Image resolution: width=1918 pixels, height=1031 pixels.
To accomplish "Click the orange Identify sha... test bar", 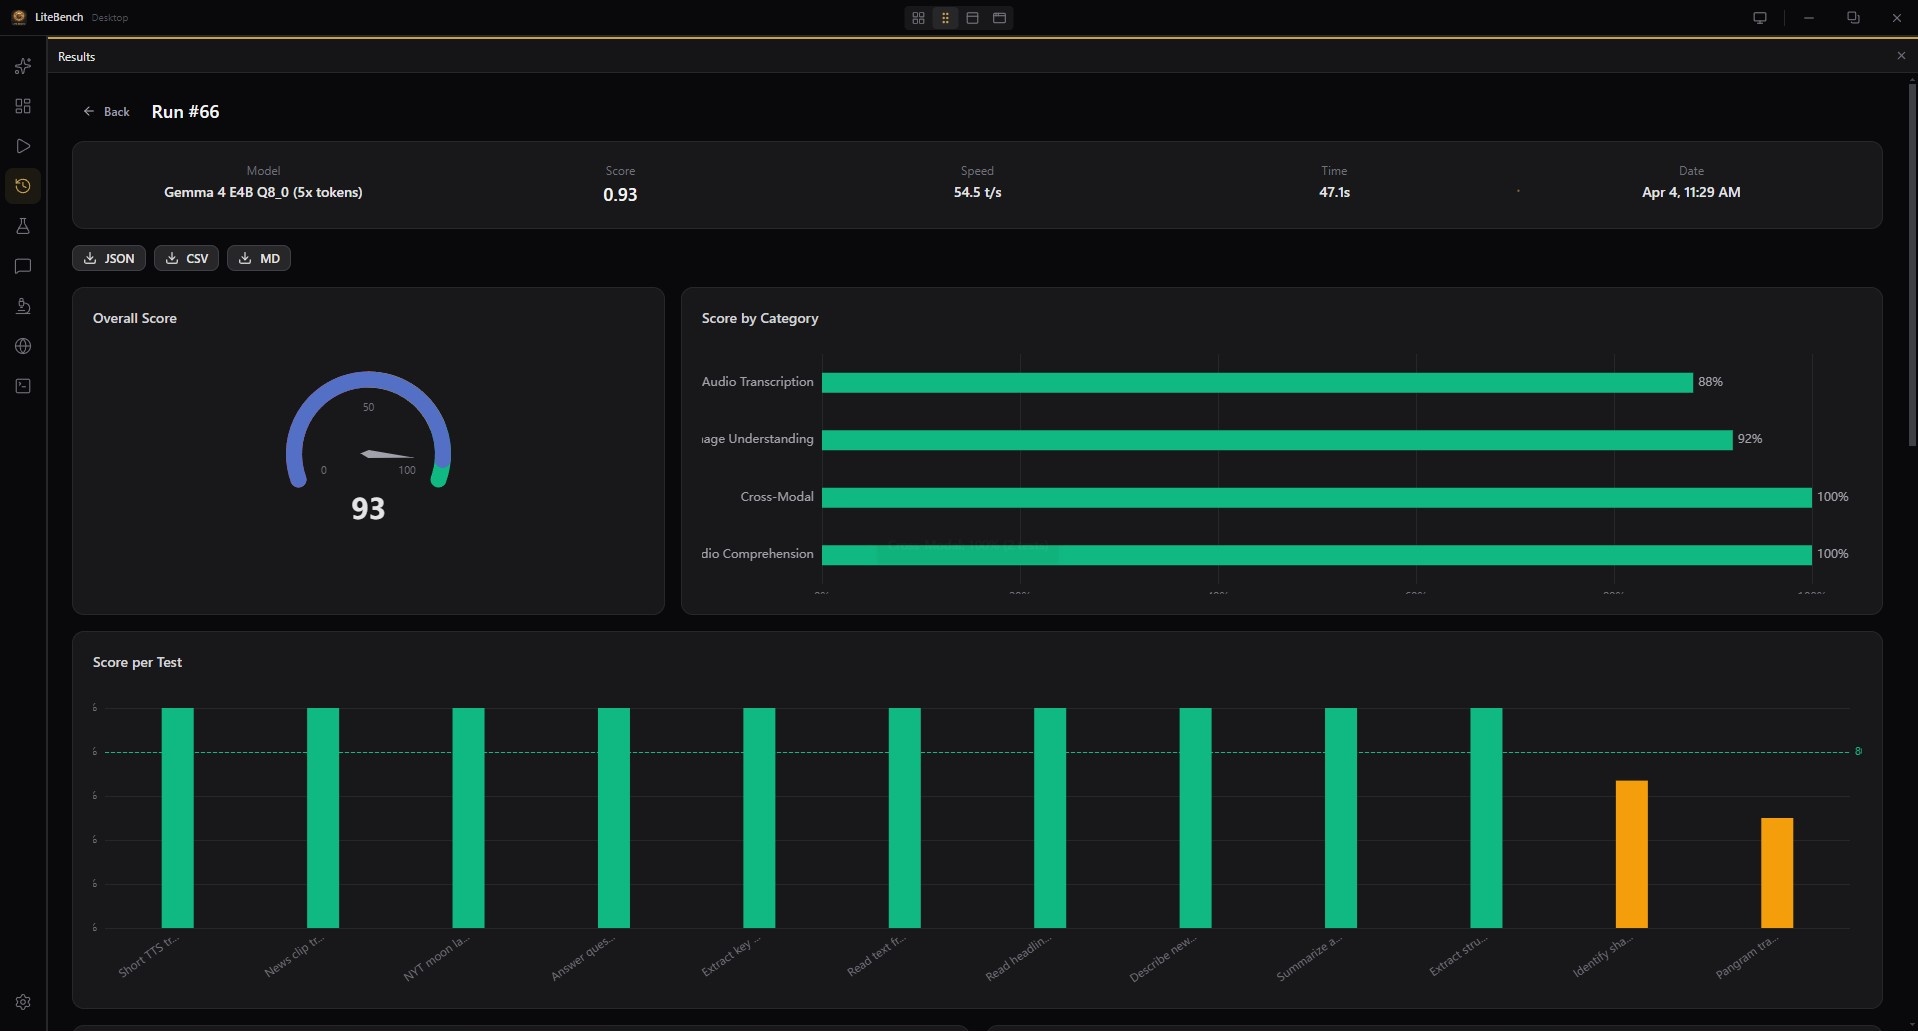I will click(x=1631, y=854).
